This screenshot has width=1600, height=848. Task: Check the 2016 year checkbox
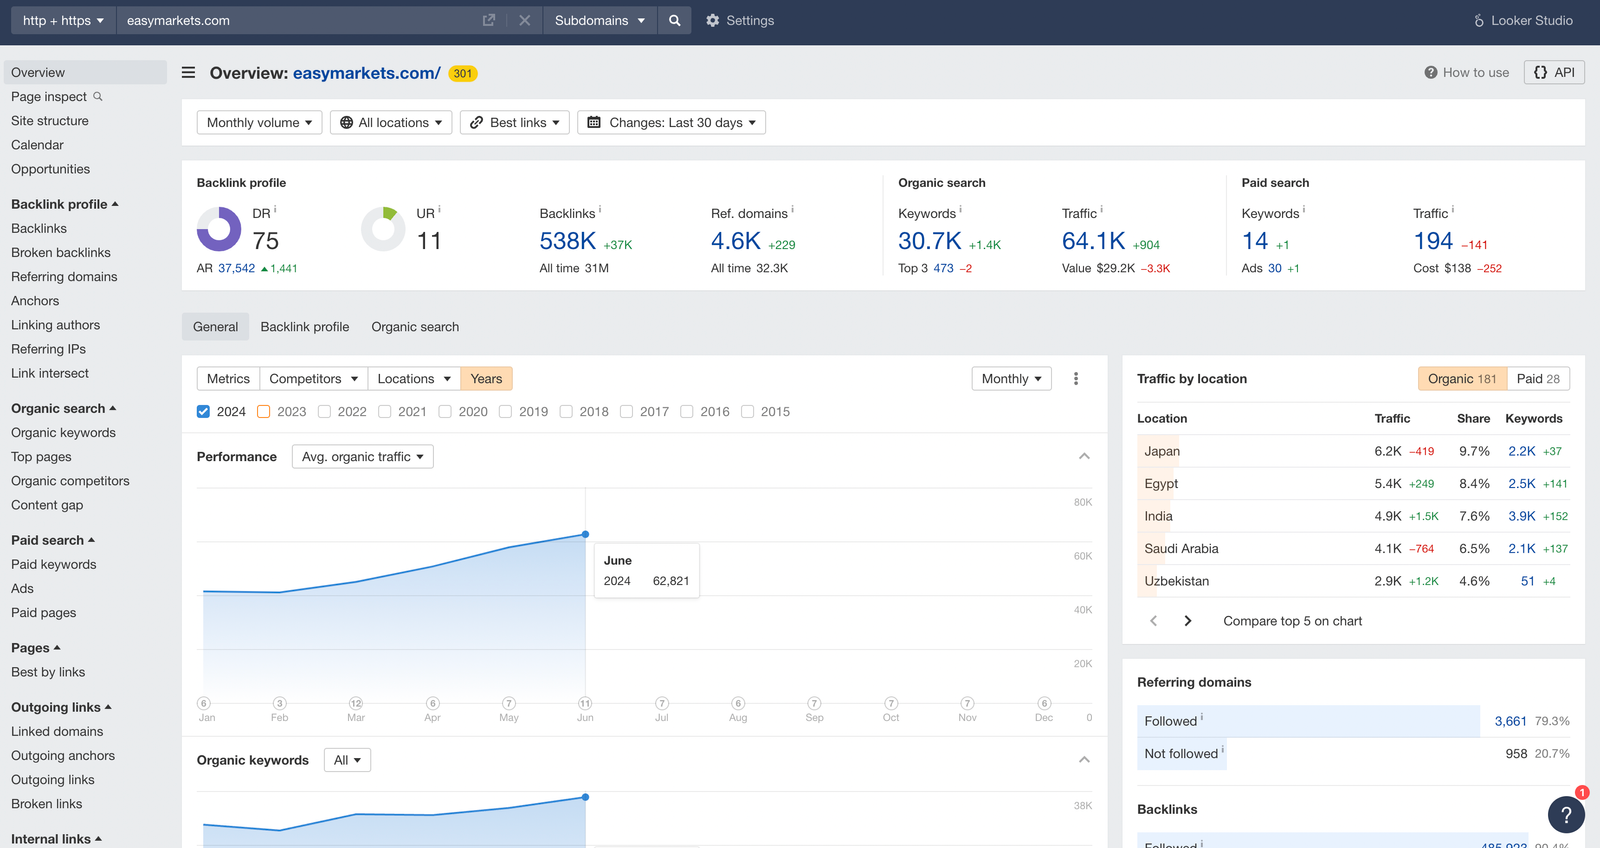point(687,411)
